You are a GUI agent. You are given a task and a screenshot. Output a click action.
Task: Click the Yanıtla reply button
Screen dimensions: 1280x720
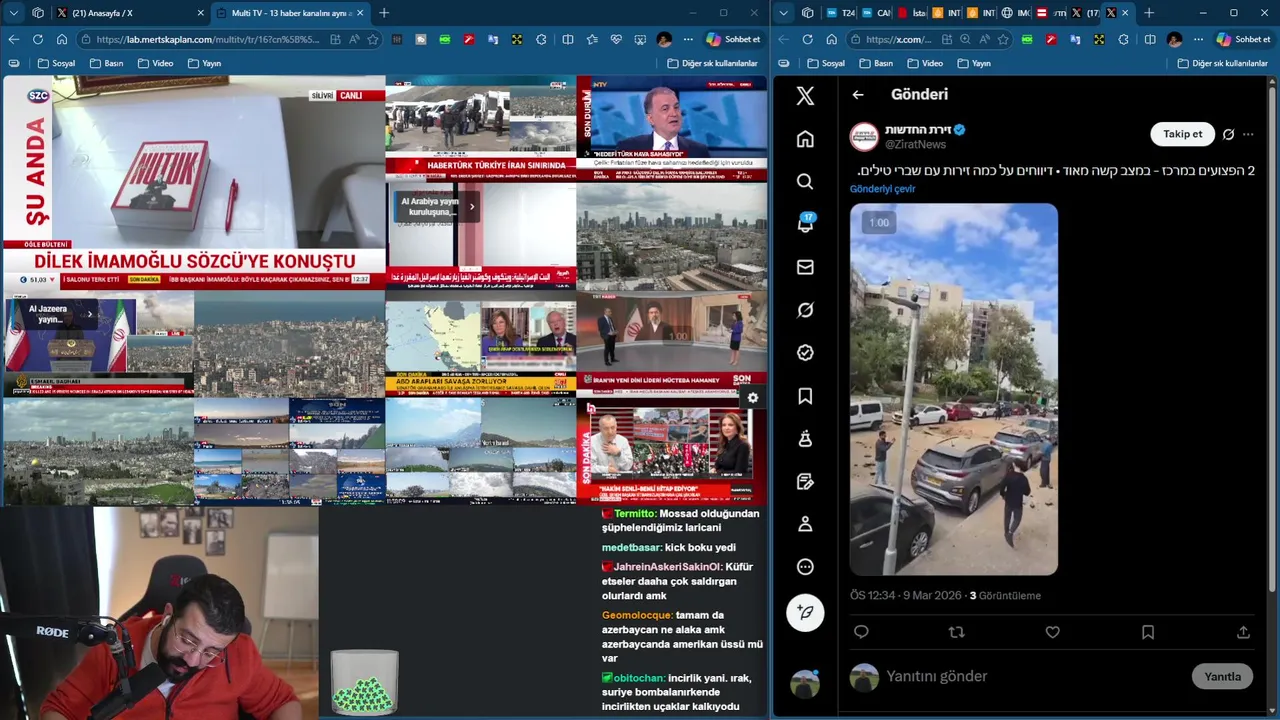pyautogui.click(x=1222, y=676)
